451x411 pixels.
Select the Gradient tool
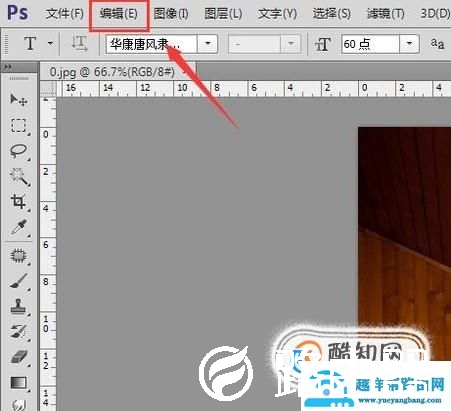click(18, 382)
